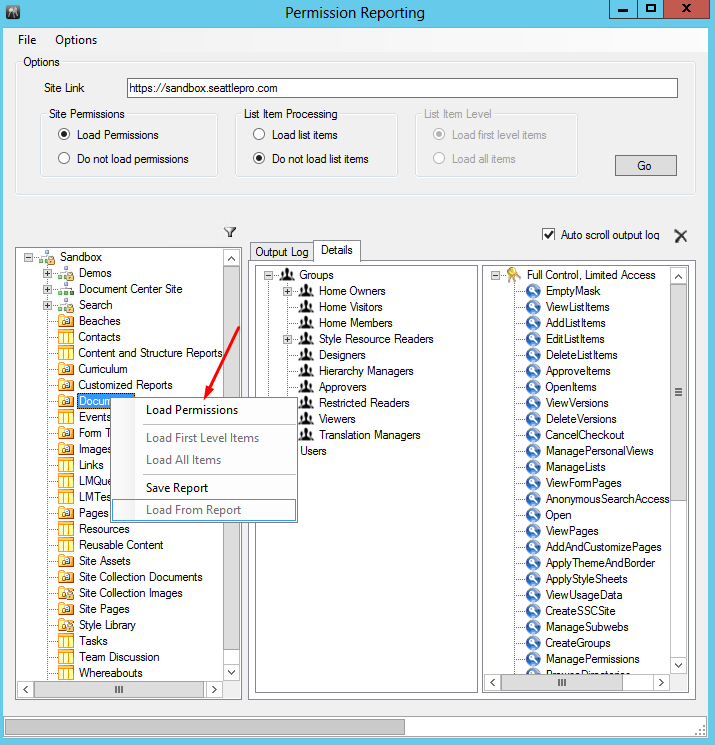Click the Contacts list icon in tree
715x745 pixels.
[x=66, y=337]
